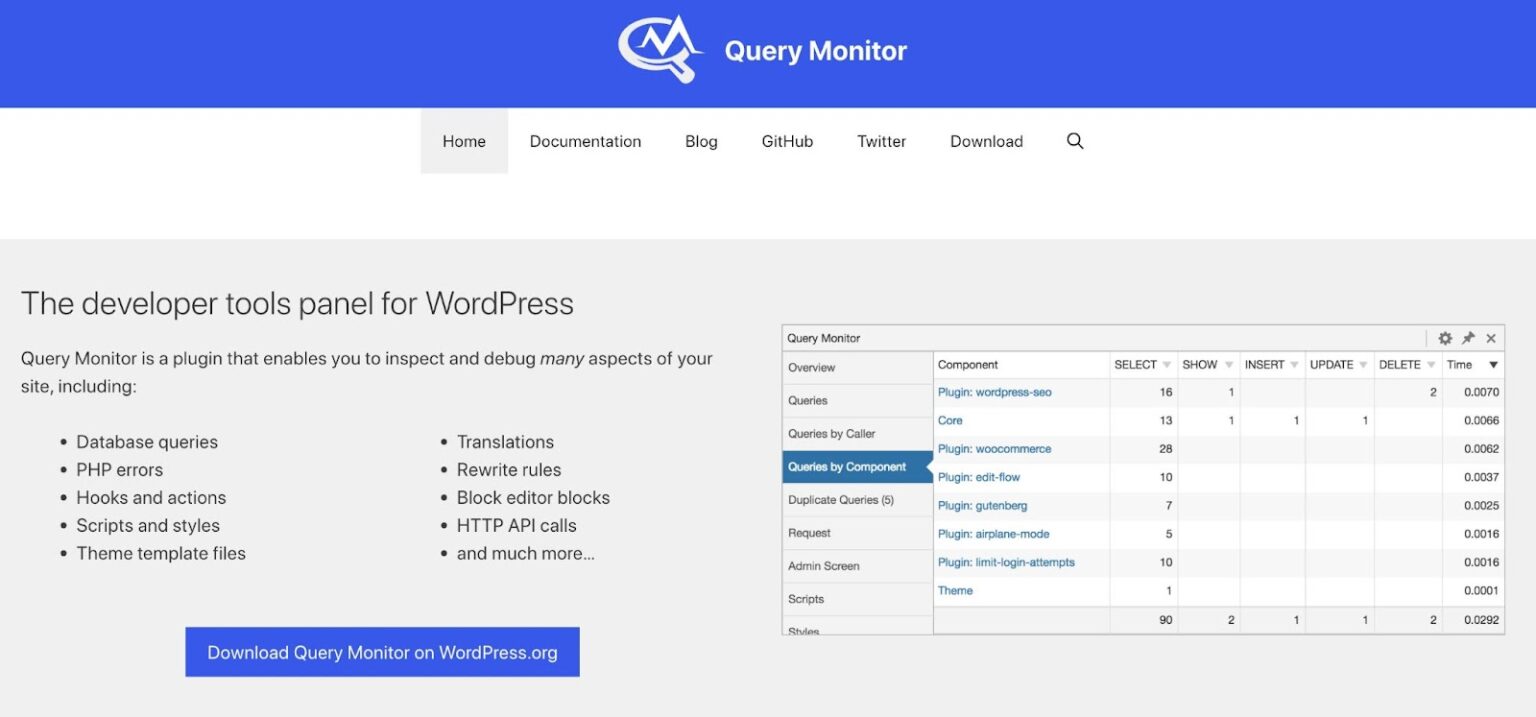Pin the Query Monitor panel
Image resolution: width=1536 pixels, height=717 pixels.
coord(1468,338)
